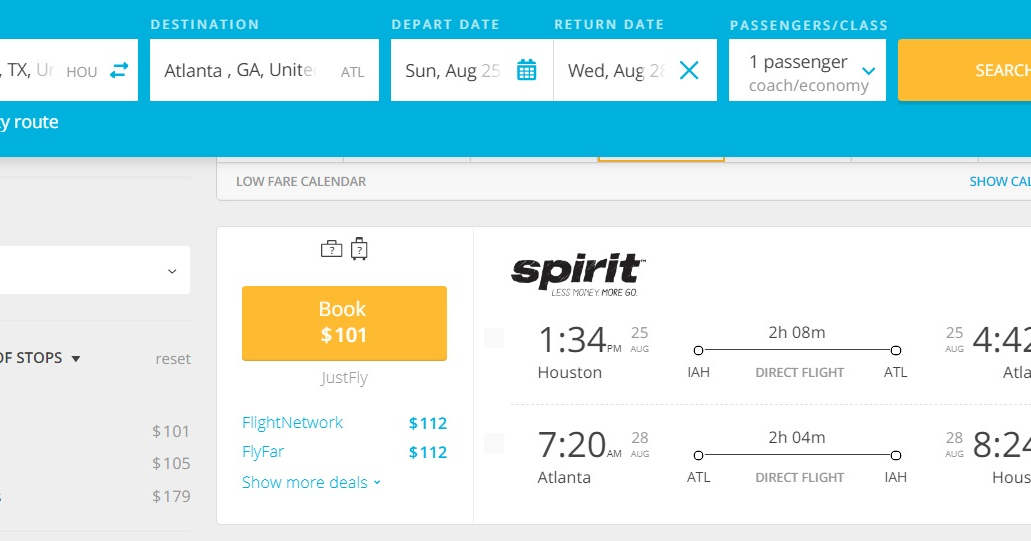Select the 1:34 PM Houston flight checkbox
This screenshot has width=1031, height=541.
tap(494, 338)
